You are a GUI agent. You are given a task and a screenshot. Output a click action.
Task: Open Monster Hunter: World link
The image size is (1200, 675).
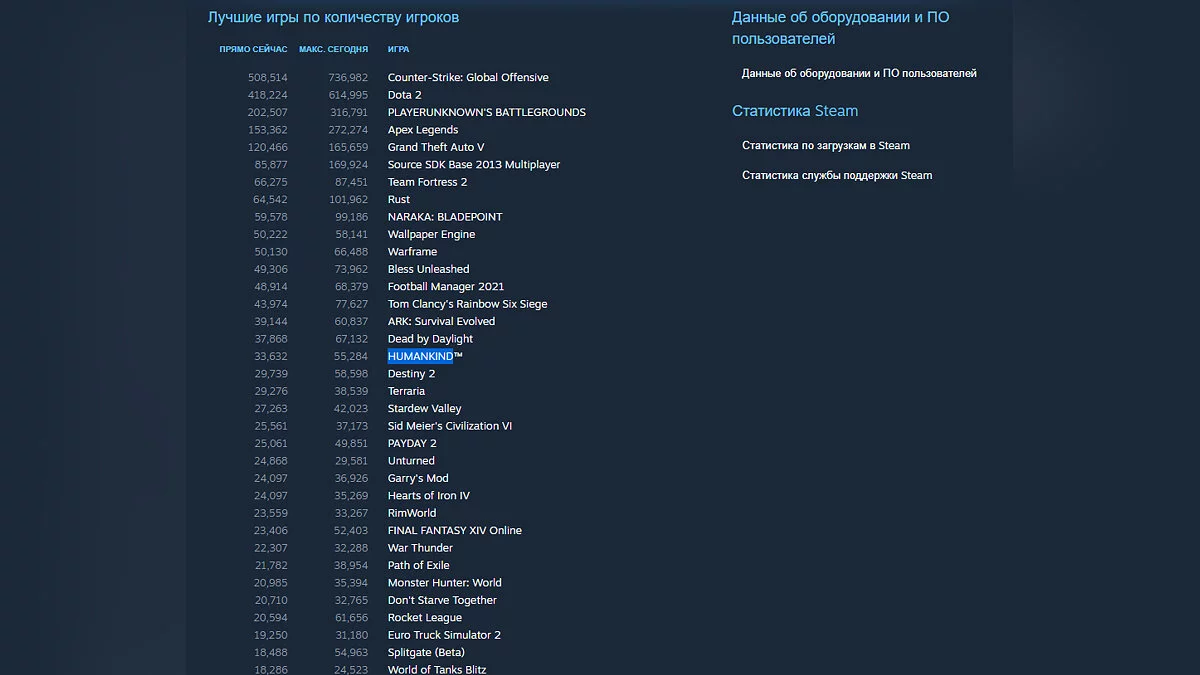[x=445, y=583]
